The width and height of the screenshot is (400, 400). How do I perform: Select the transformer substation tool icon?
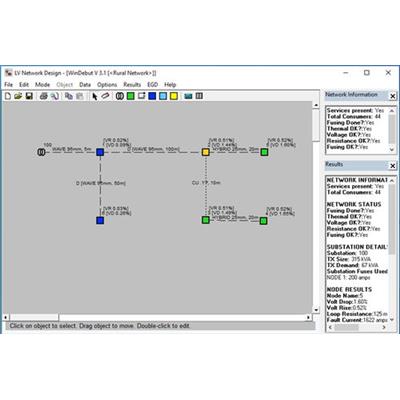(120, 96)
